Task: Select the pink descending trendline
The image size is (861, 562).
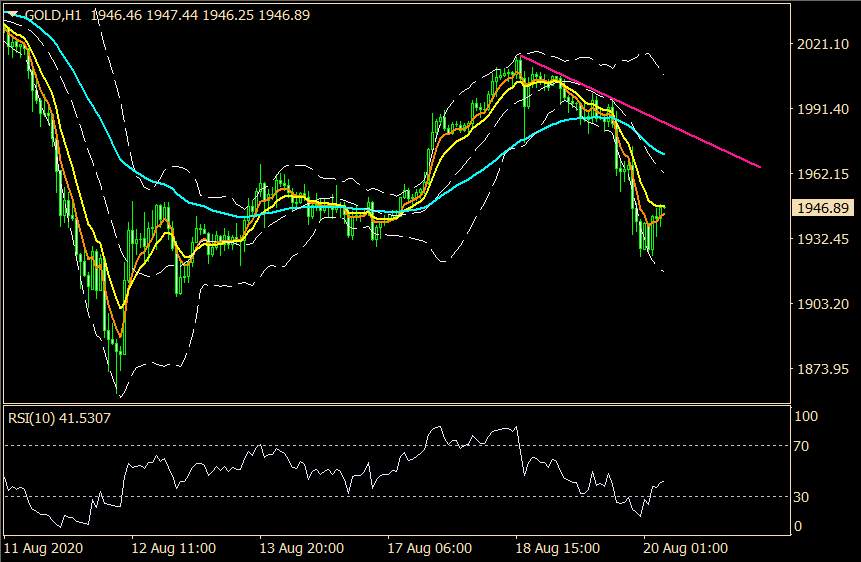Action: 640,111
